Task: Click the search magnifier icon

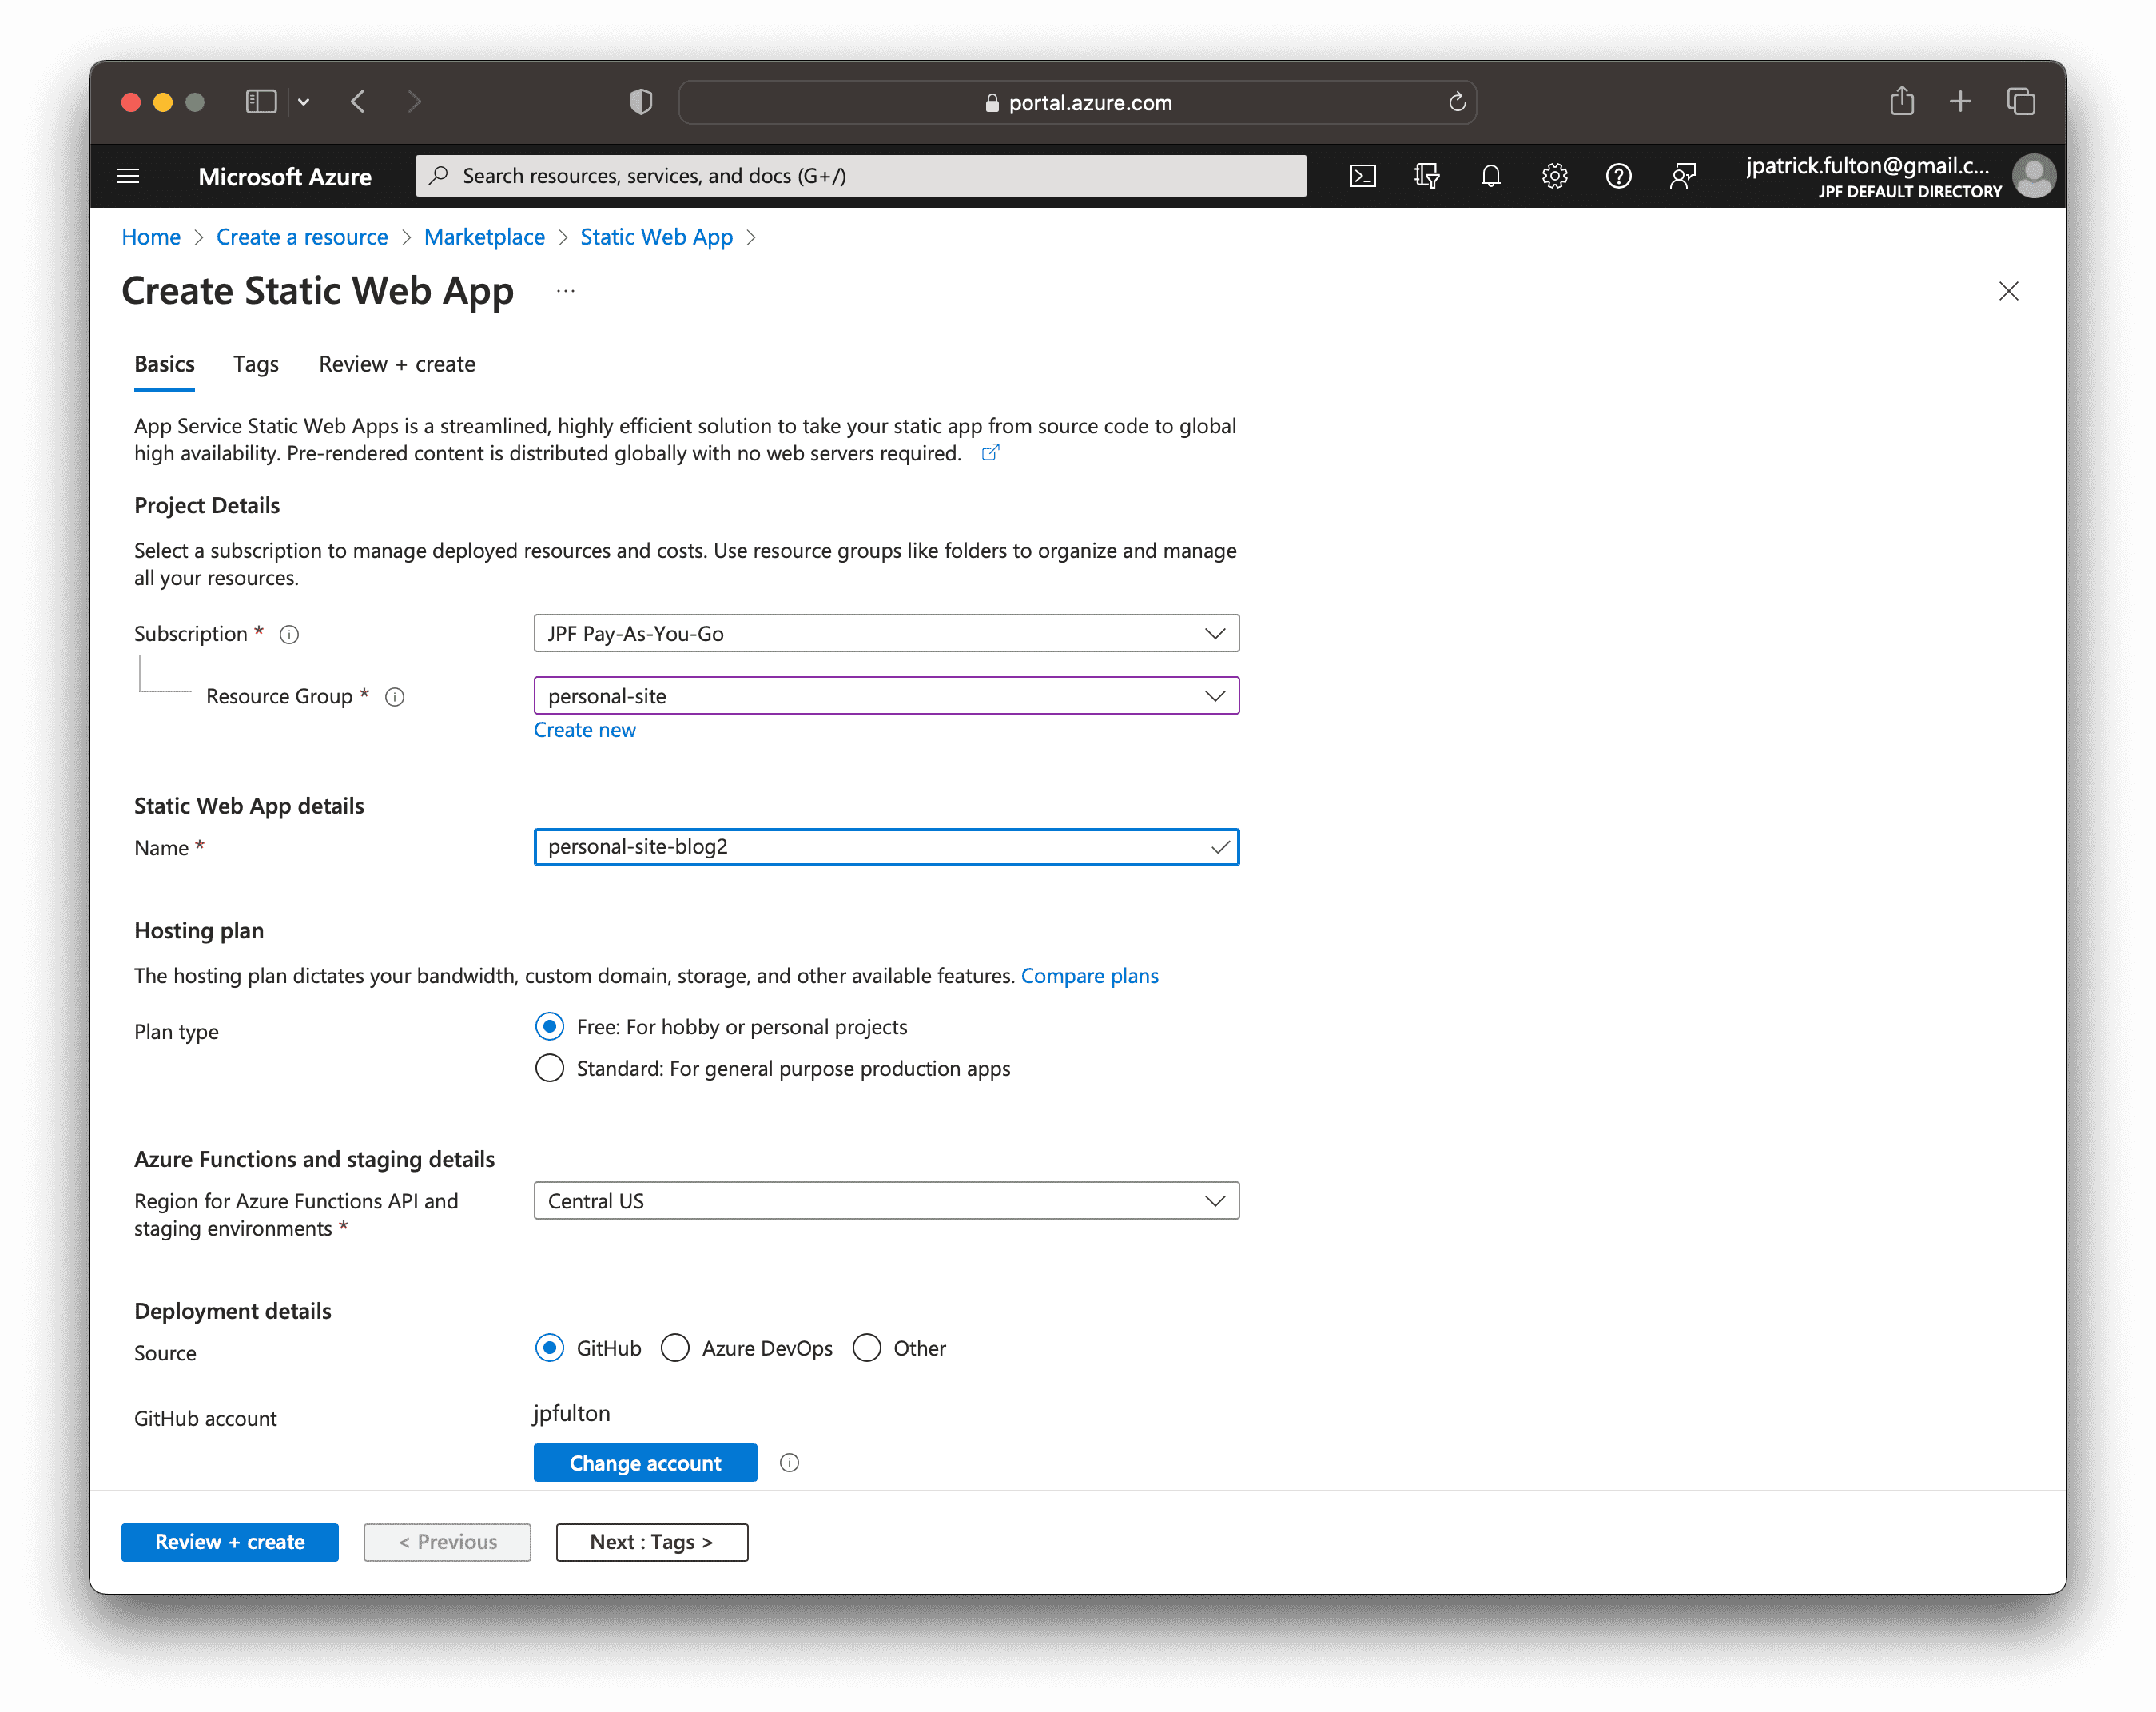Action: point(439,176)
